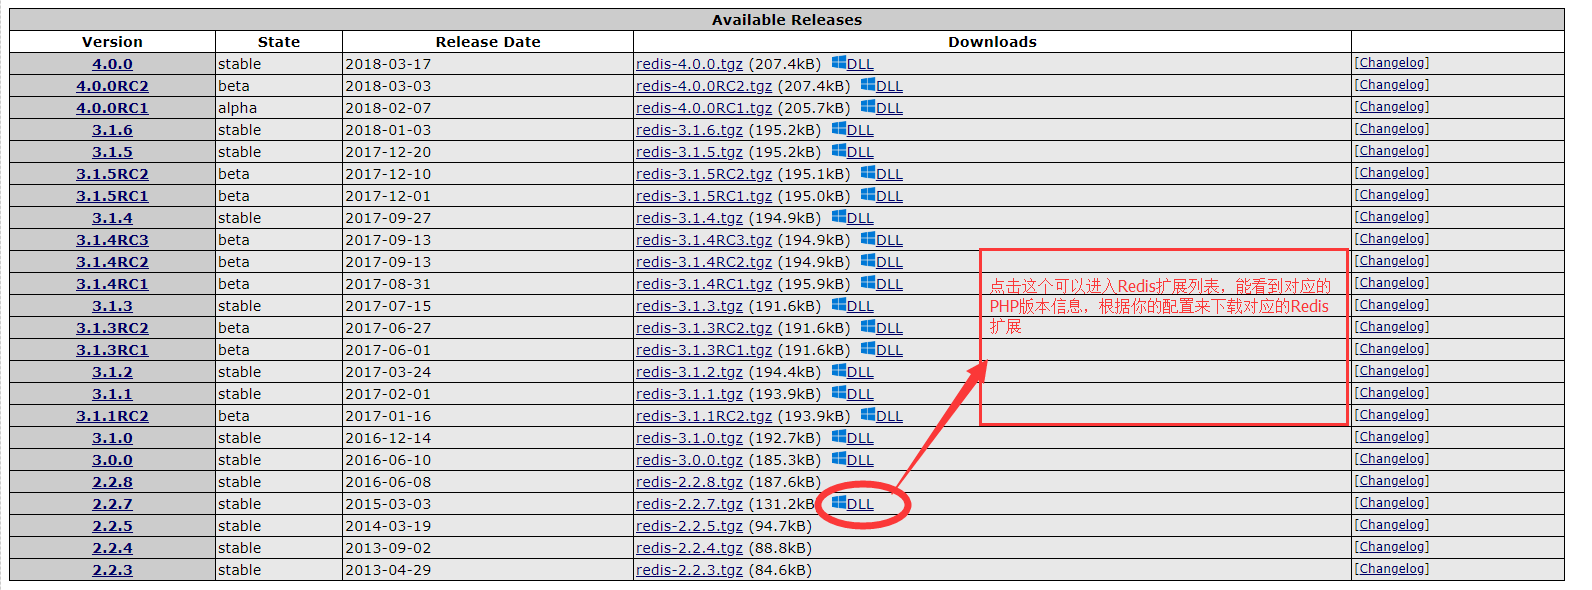View Changelog for version 2.2.5
The image size is (1592, 590).
pyautogui.click(x=1392, y=525)
